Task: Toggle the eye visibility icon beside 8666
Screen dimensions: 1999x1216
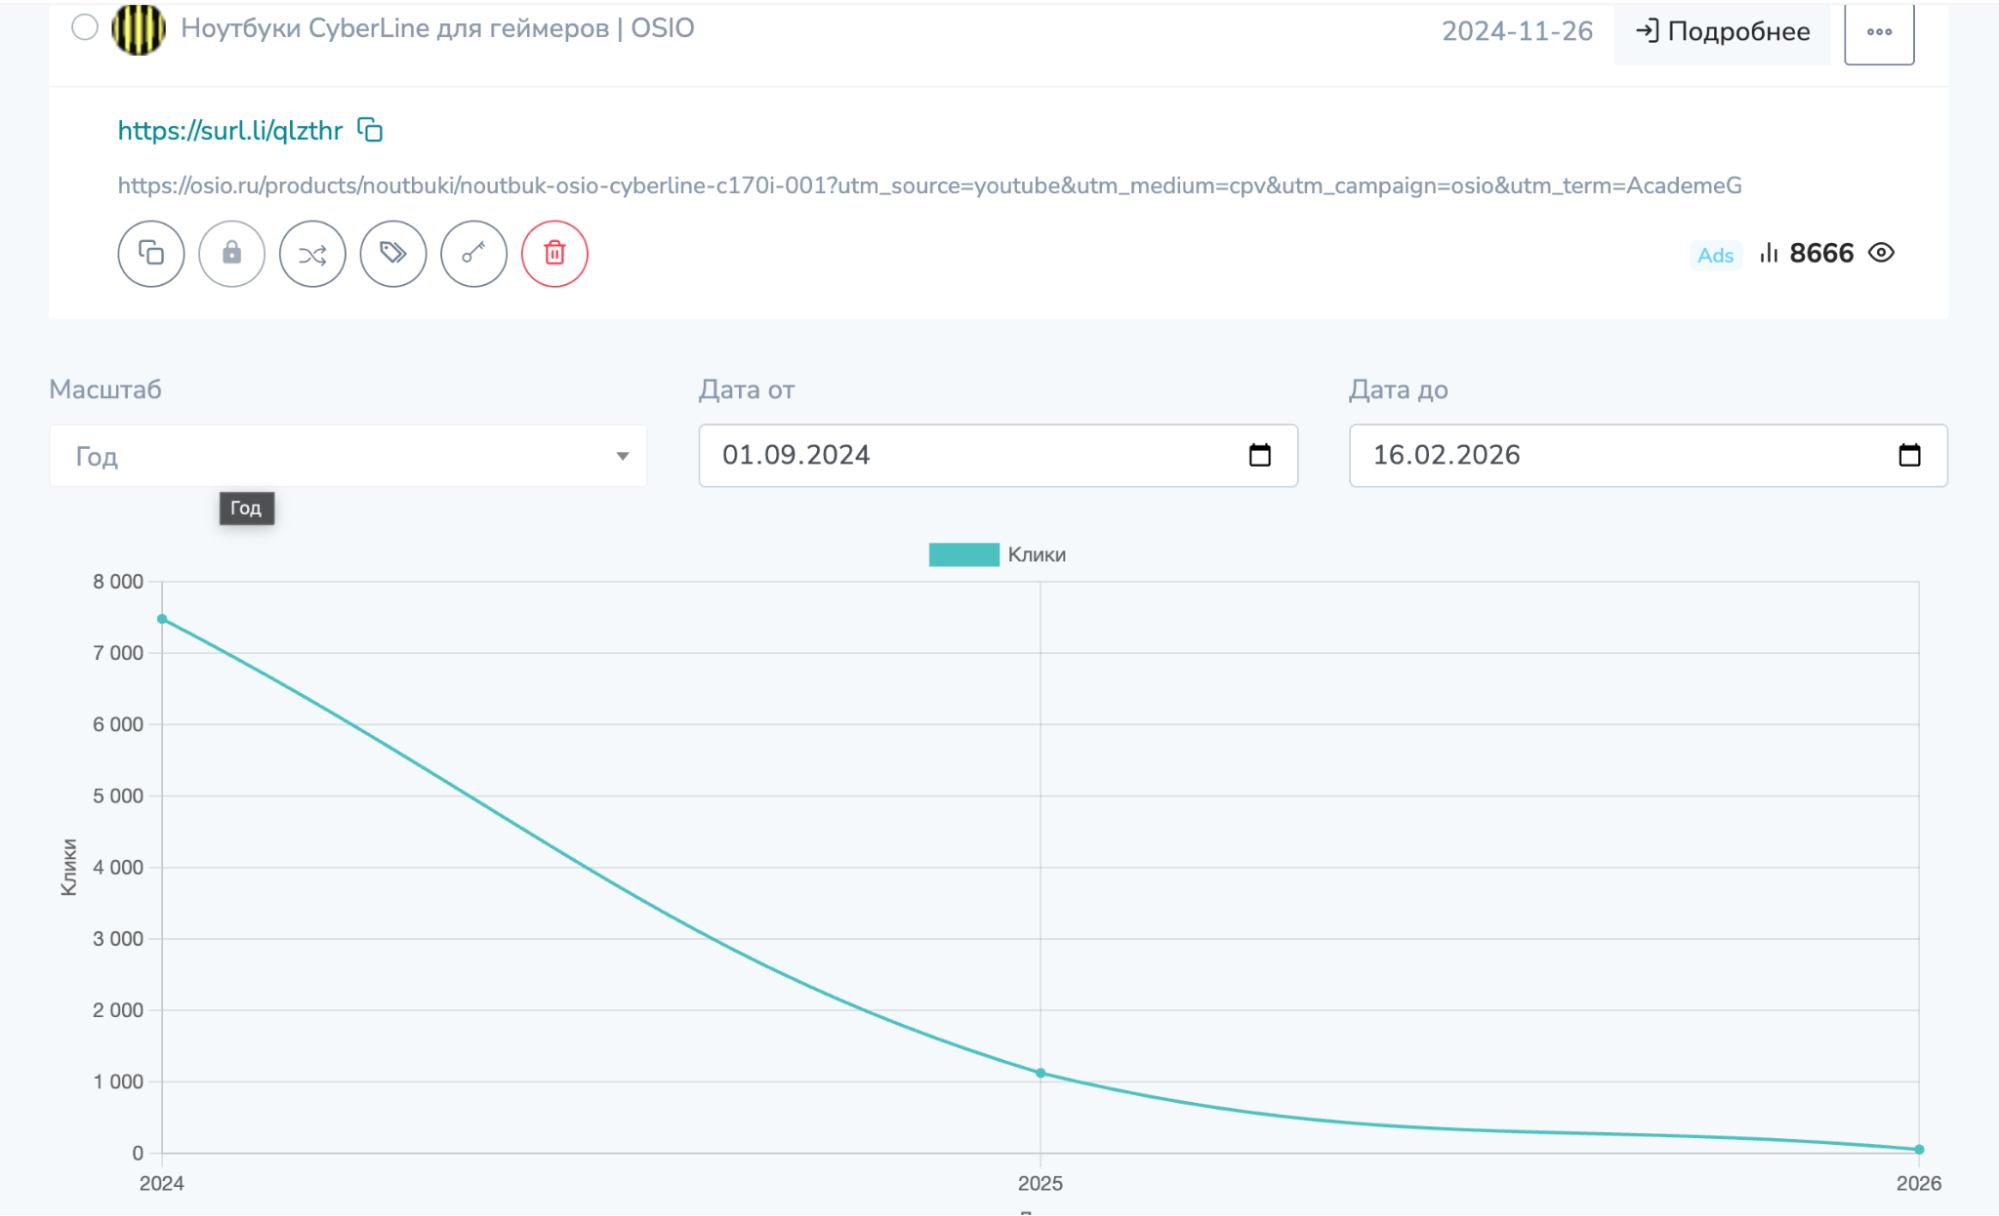Action: click(x=1881, y=253)
